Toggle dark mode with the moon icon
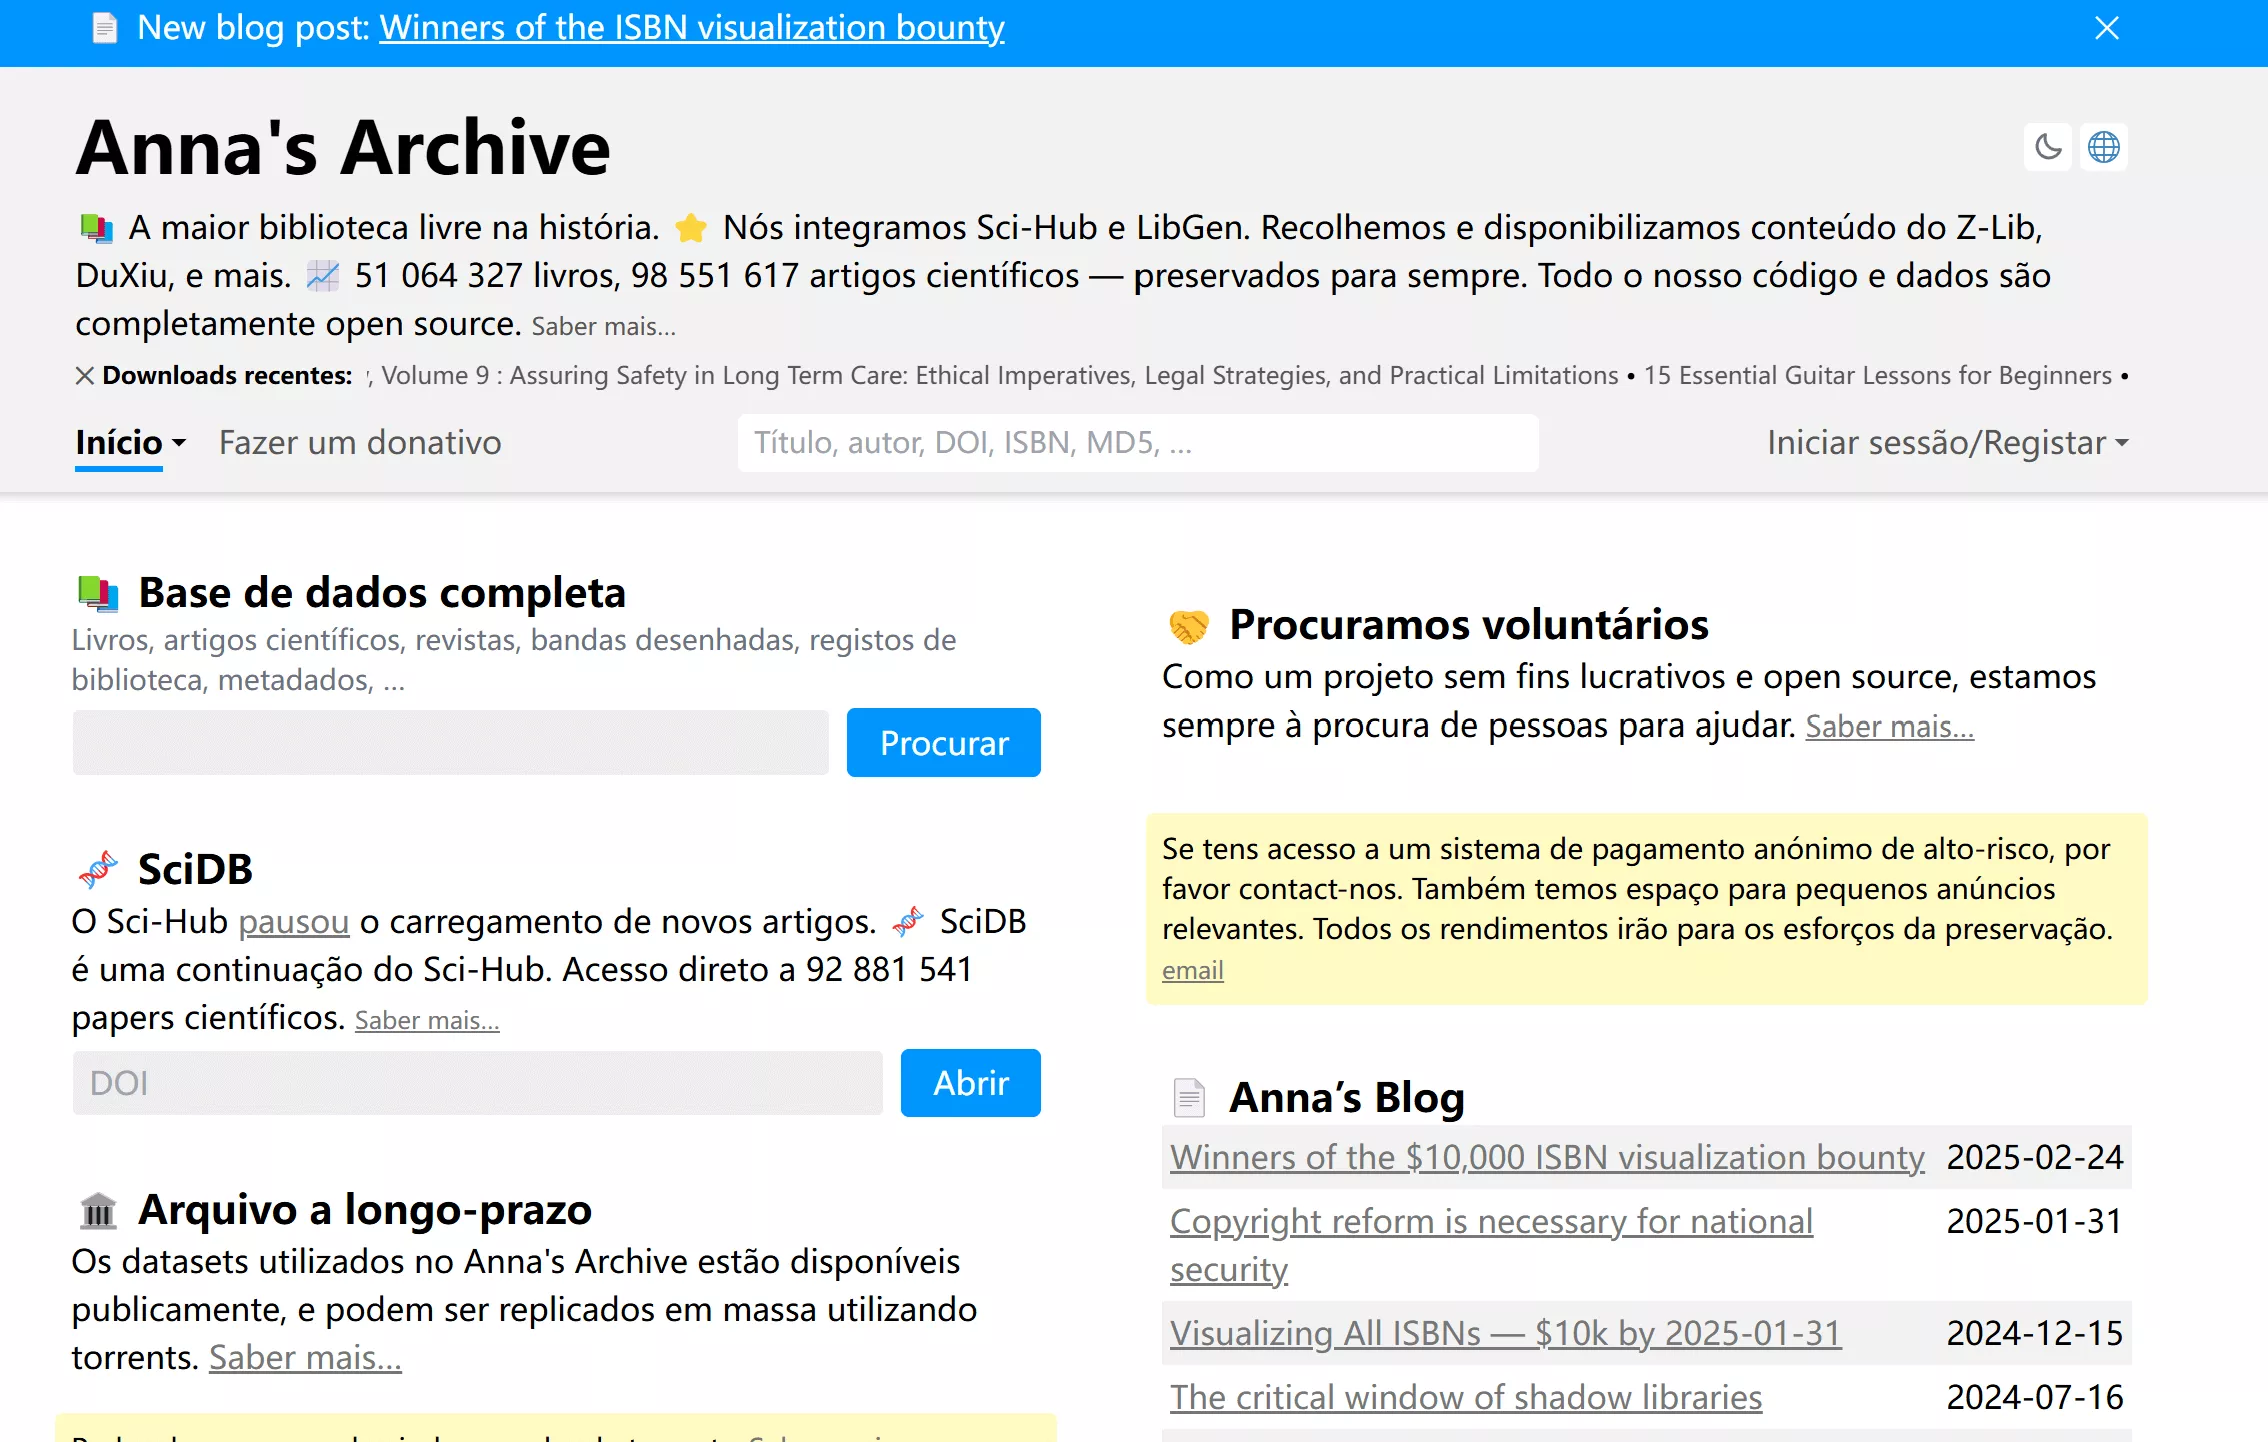The image size is (2268, 1442). pyautogui.click(x=2048, y=148)
